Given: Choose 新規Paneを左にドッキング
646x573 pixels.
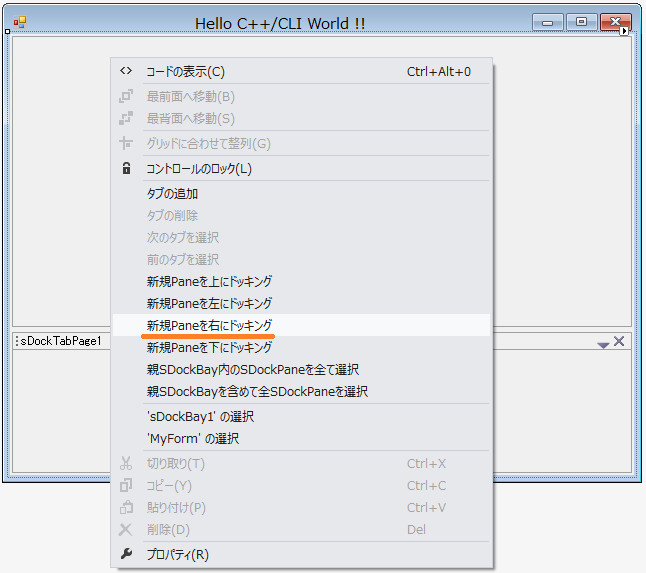Looking at the screenshot, I should (x=302, y=303).
